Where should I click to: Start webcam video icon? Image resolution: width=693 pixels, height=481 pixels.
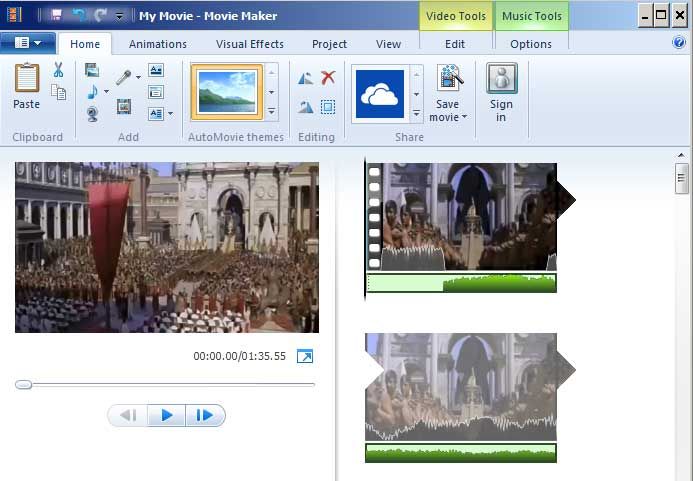(x=92, y=114)
